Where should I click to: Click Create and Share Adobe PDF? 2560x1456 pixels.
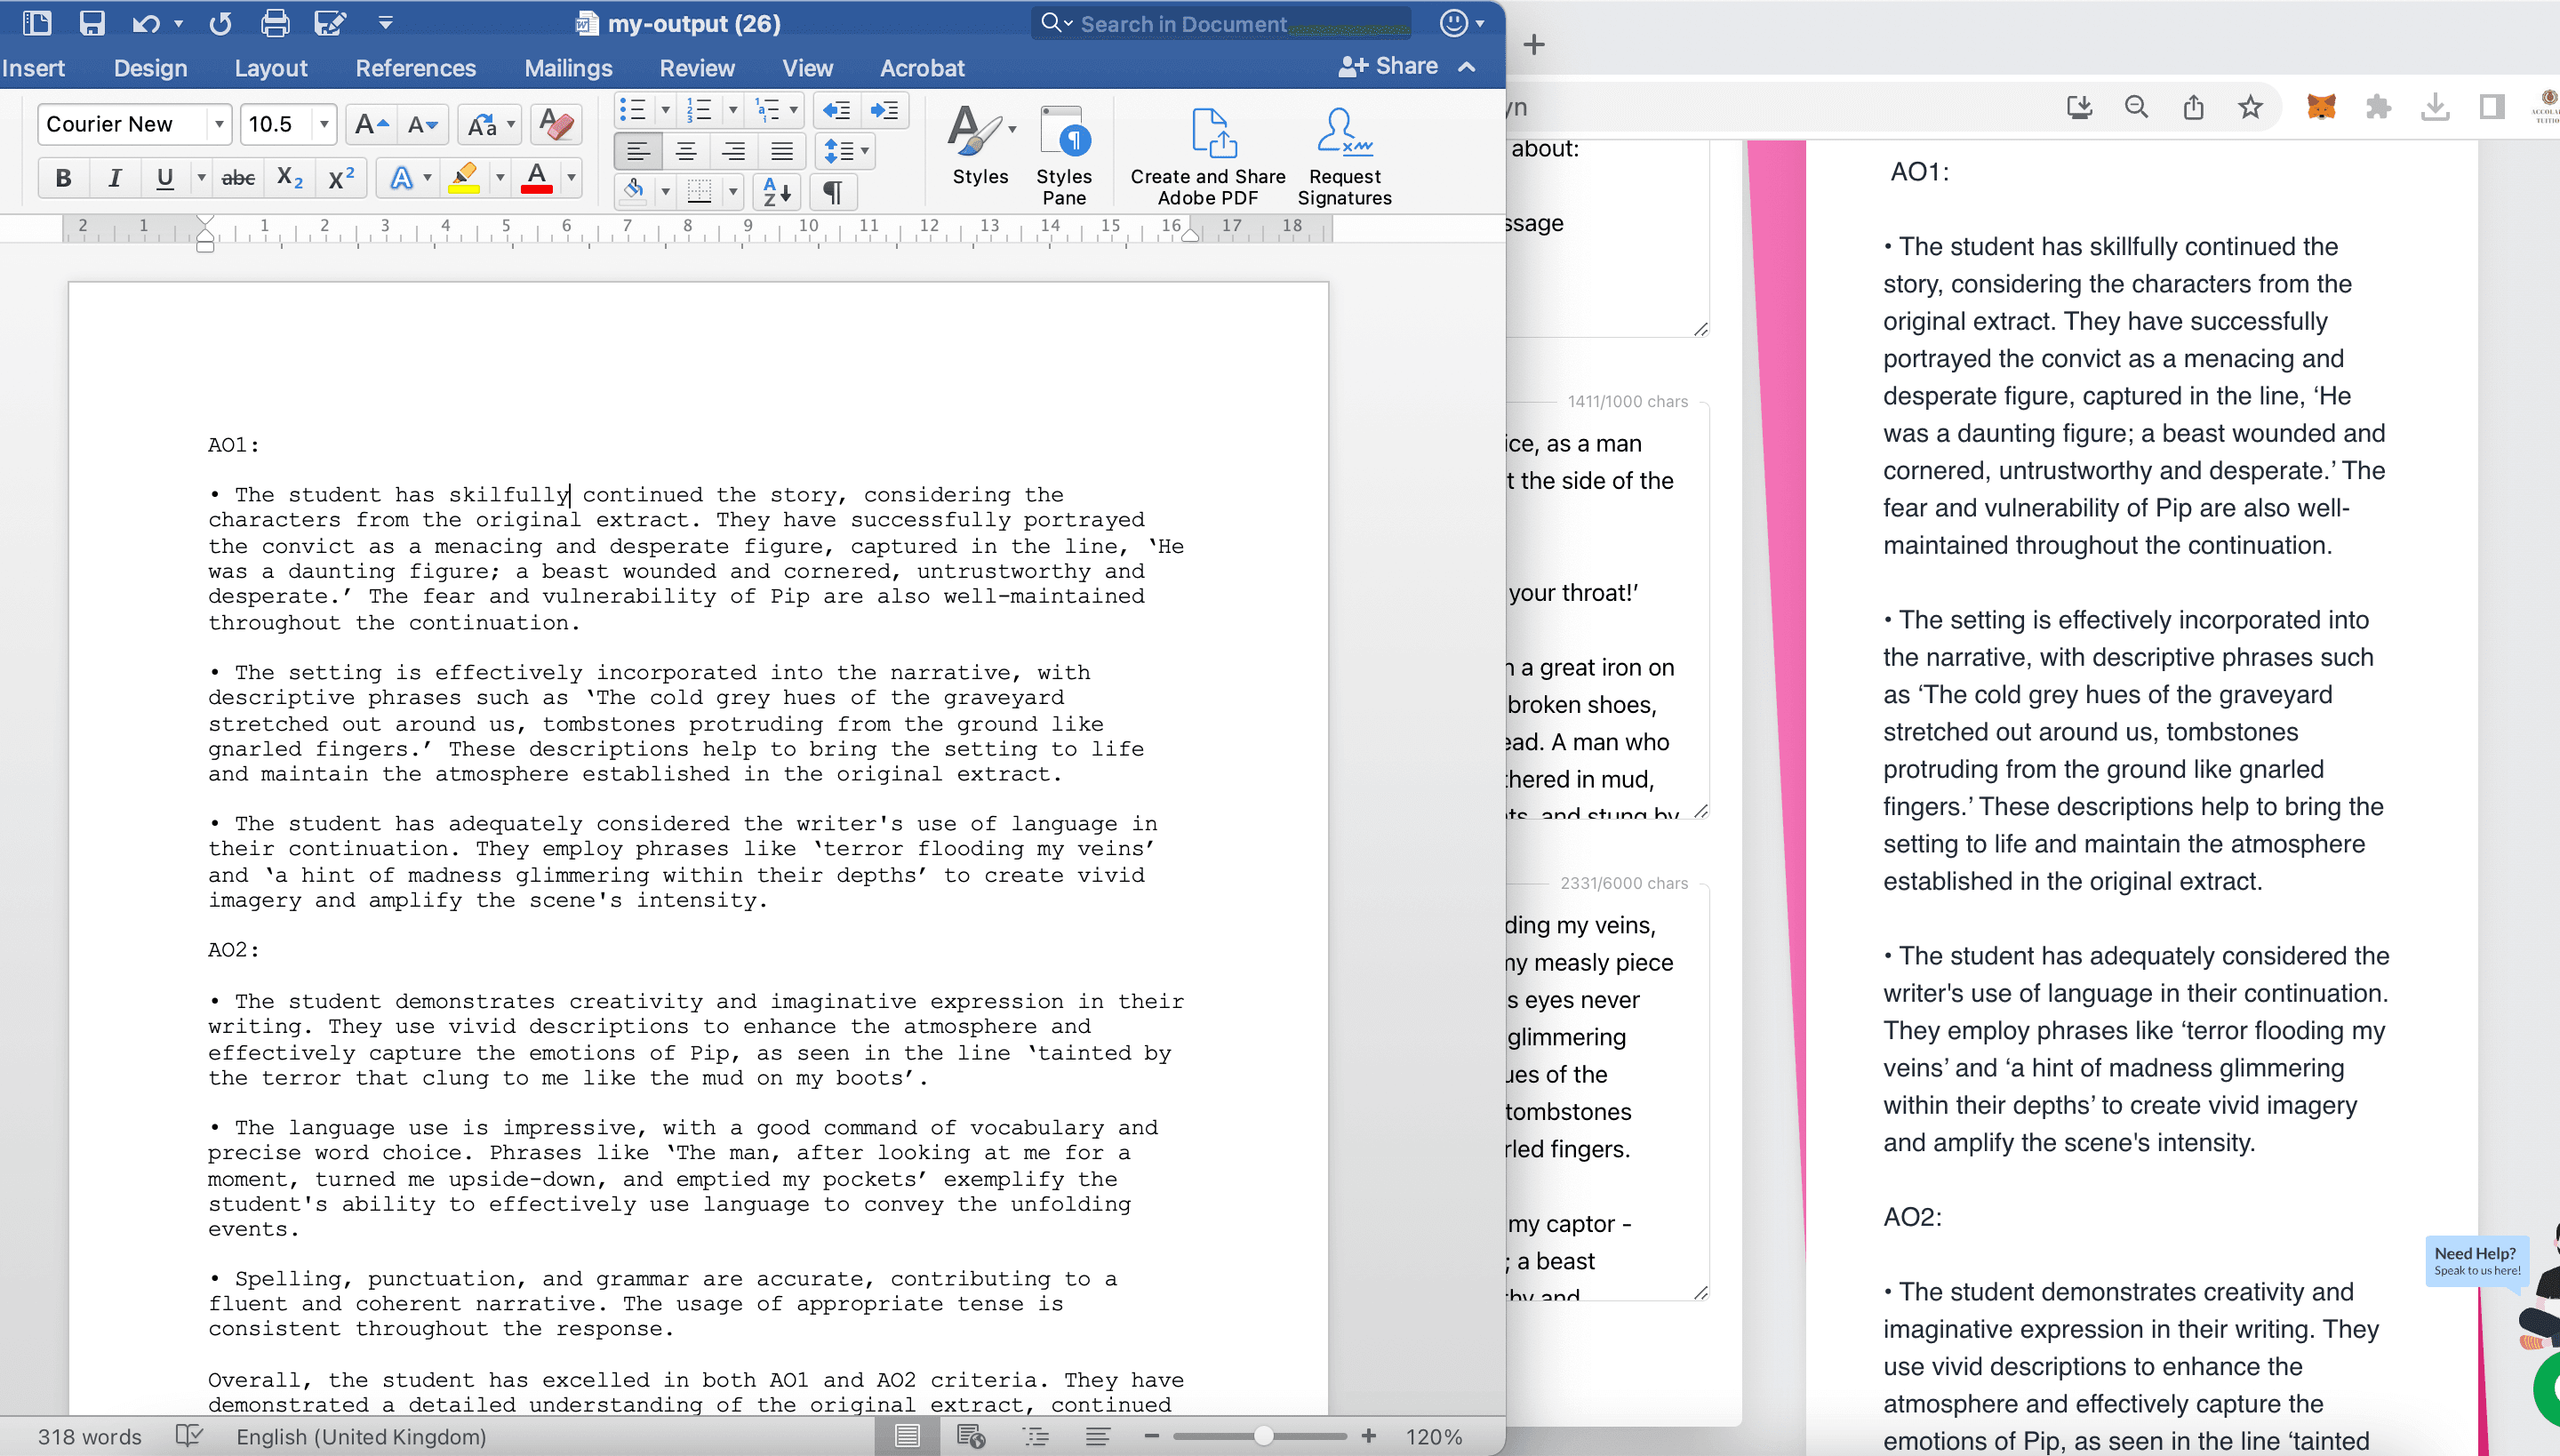(x=1208, y=156)
